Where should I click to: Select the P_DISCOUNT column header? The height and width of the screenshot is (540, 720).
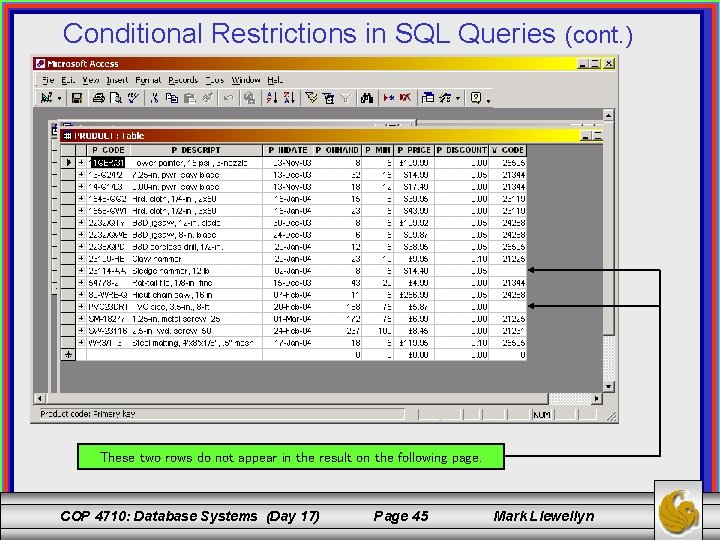461,150
